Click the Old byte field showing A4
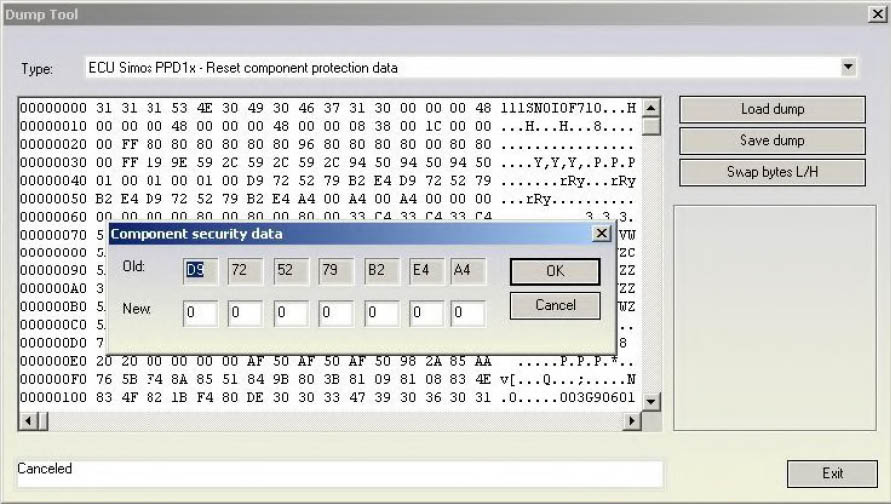This screenshot has height=504, width=891. coord(467,271)
